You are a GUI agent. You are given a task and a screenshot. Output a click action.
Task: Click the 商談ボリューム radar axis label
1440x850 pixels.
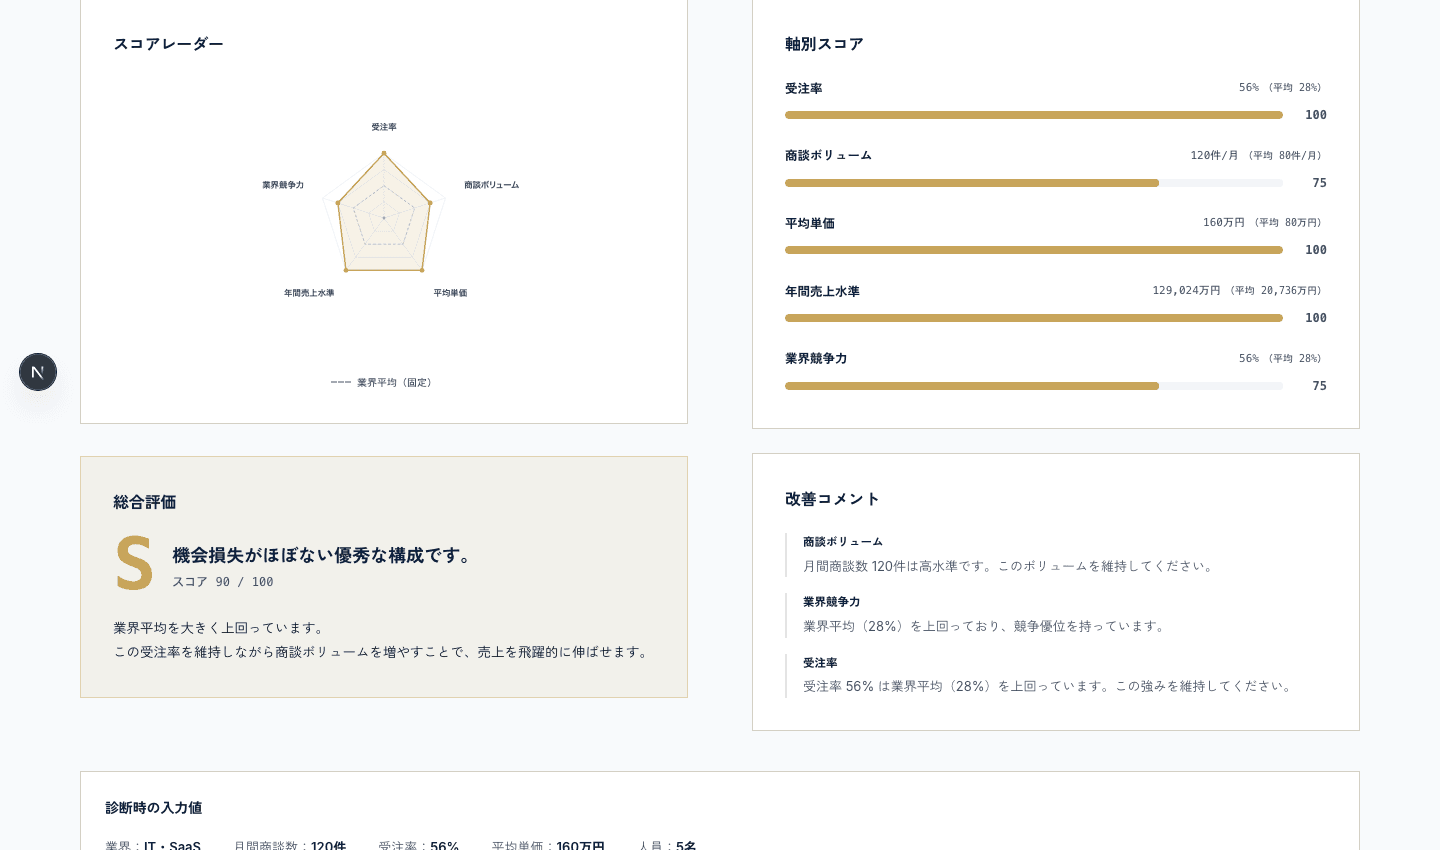(491, 185)
